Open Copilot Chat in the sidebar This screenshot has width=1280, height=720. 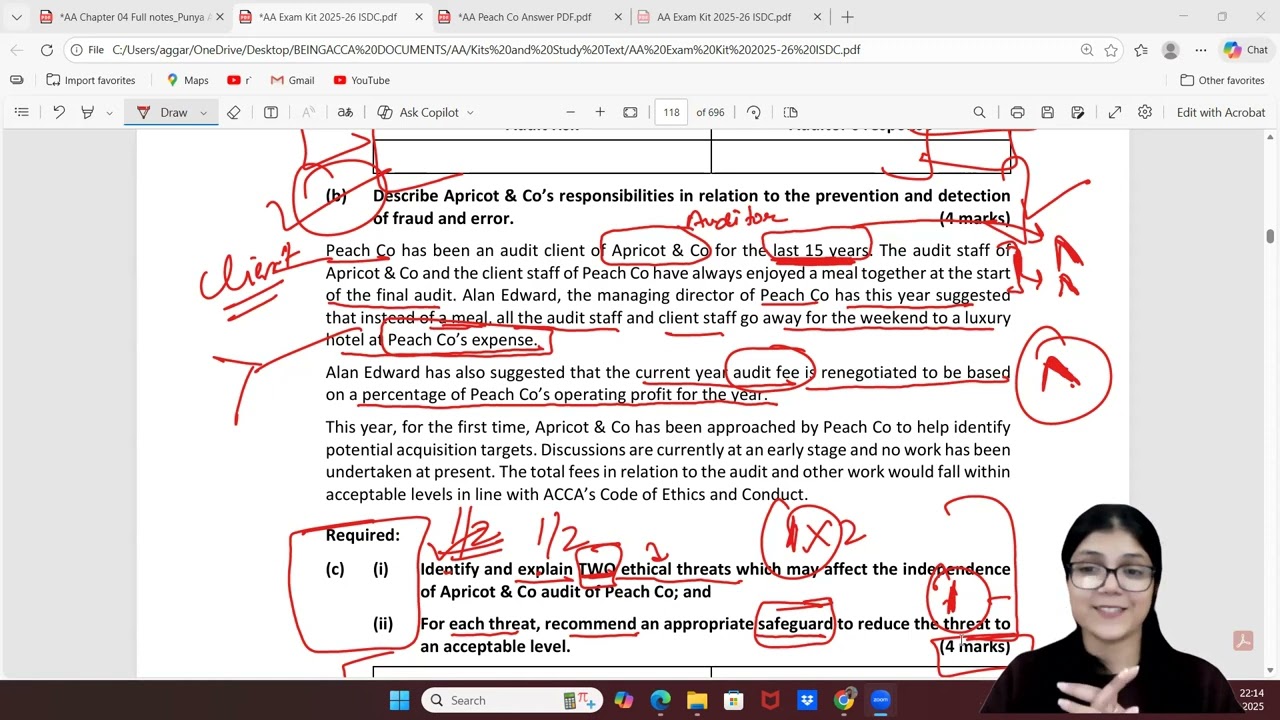click(1246, 50)
